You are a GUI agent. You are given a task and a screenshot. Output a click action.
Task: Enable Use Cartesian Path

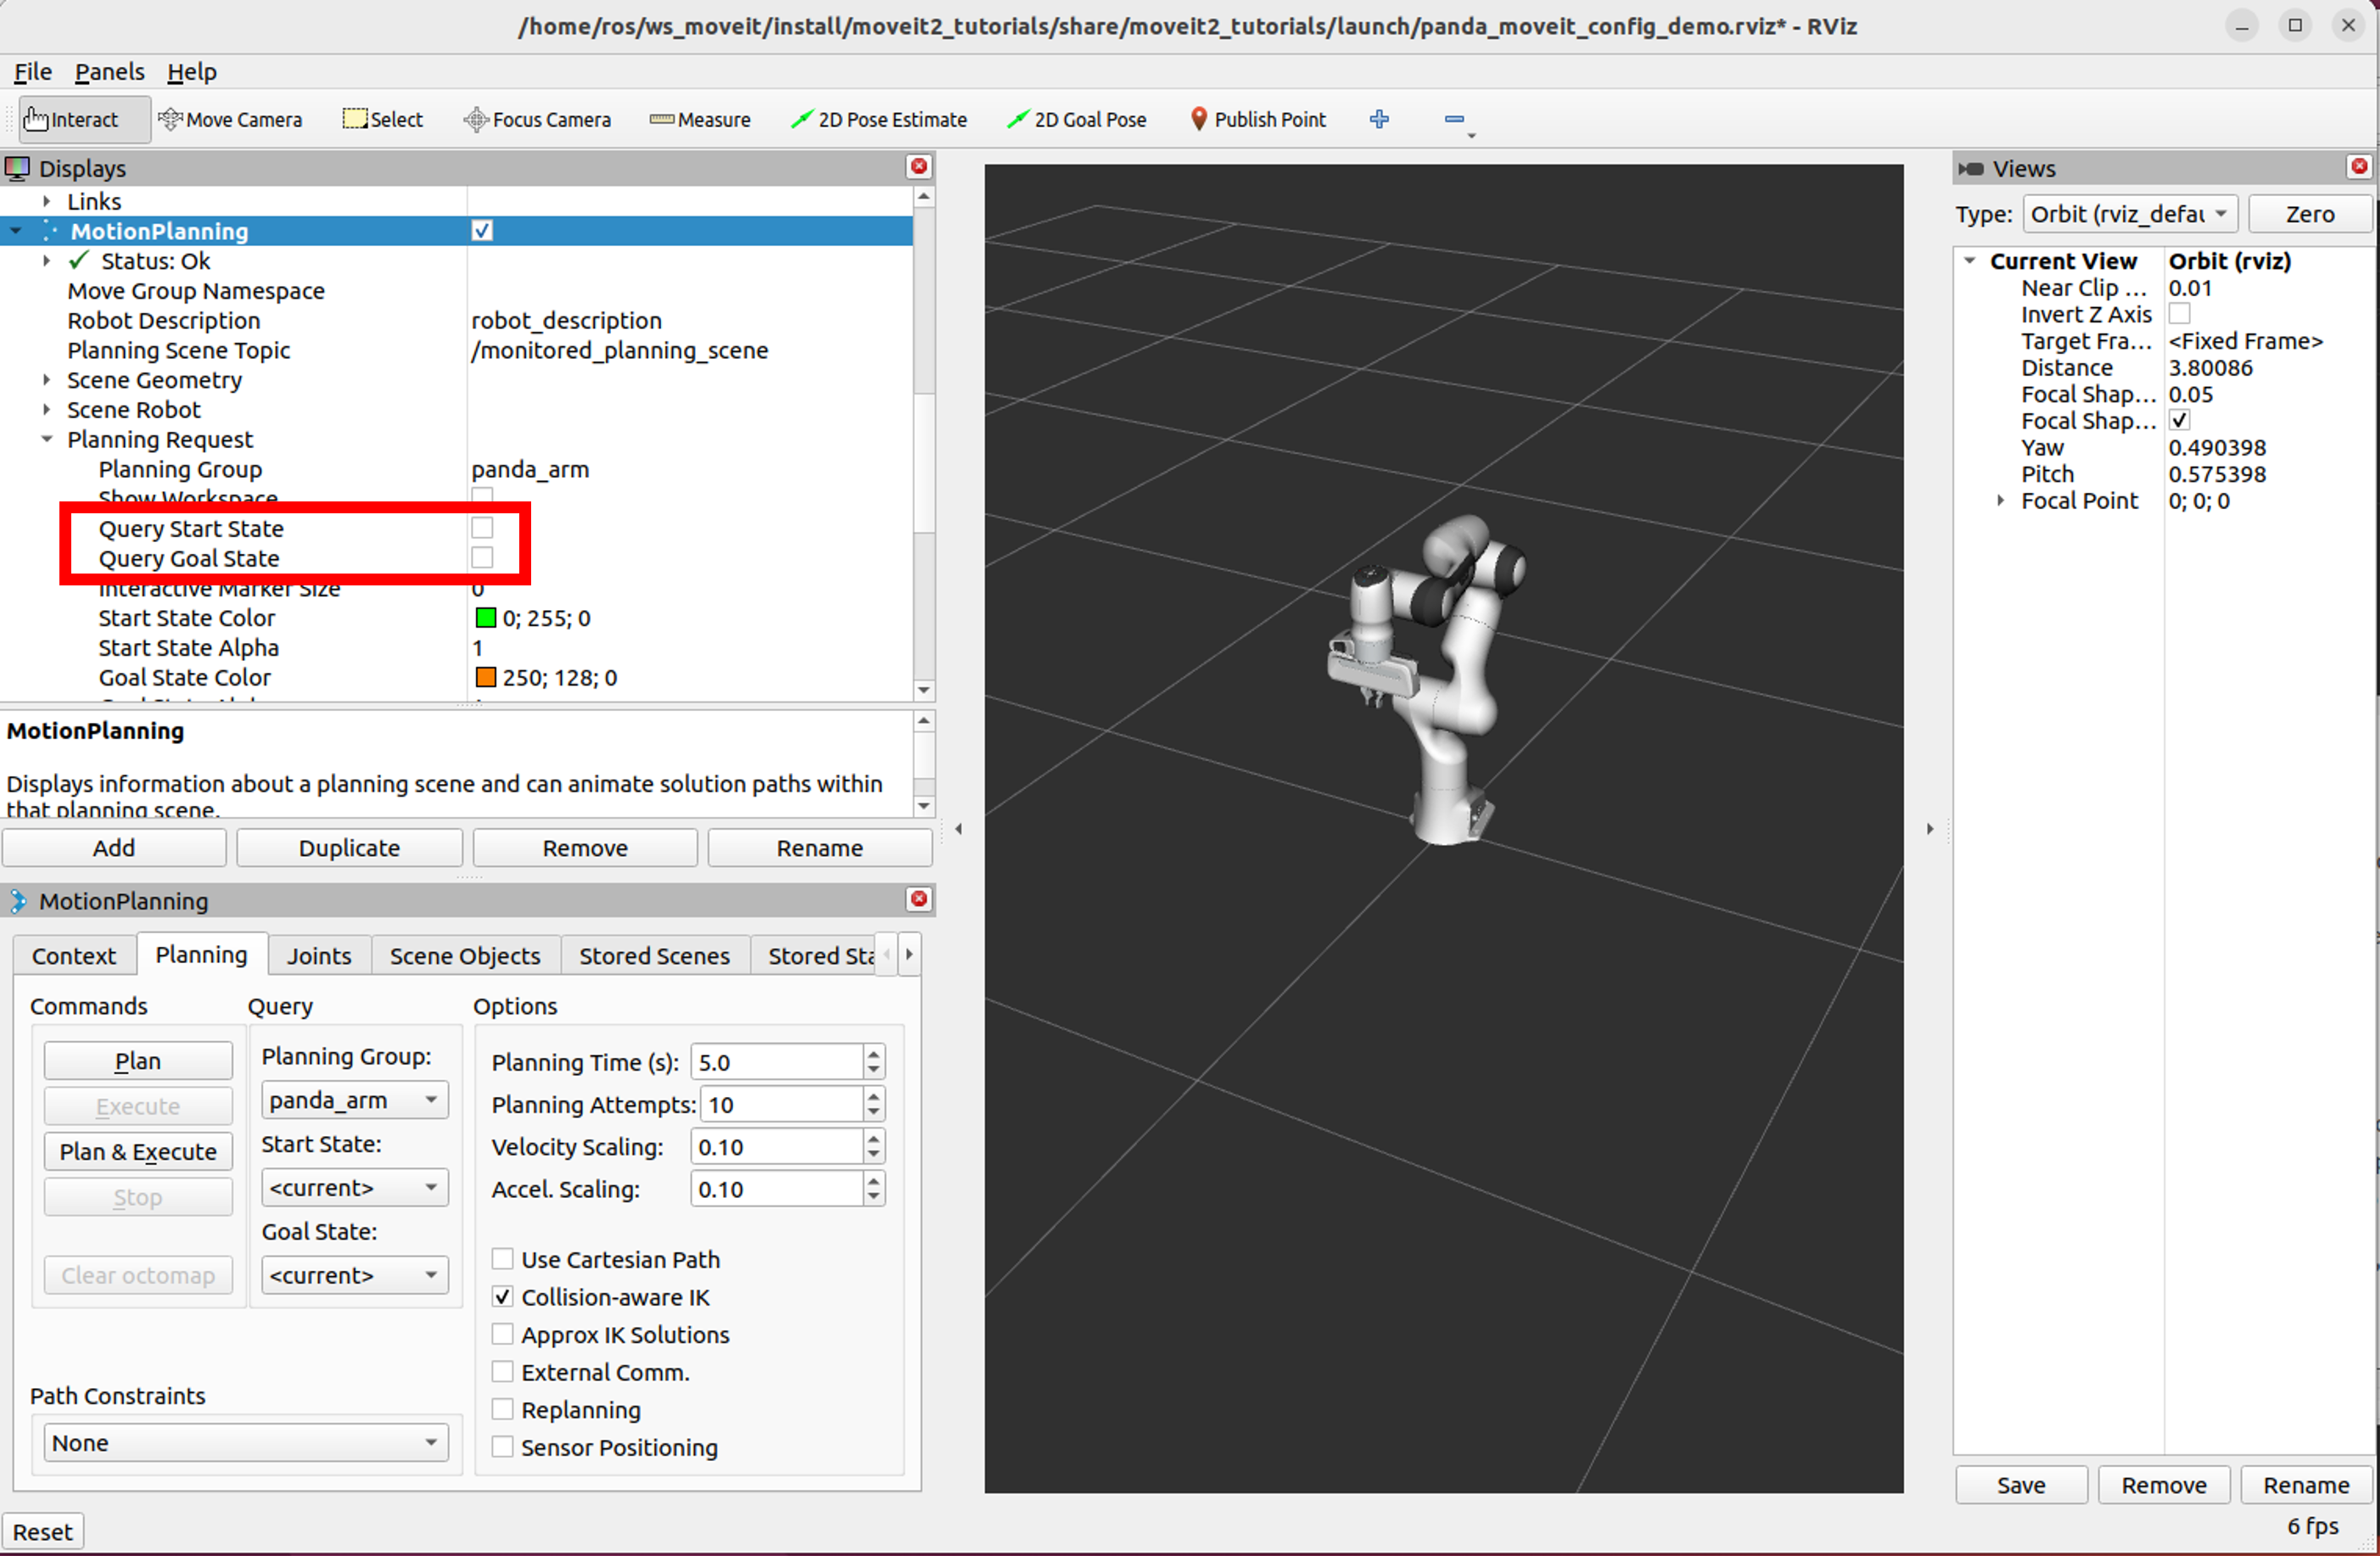[503, 1259]
